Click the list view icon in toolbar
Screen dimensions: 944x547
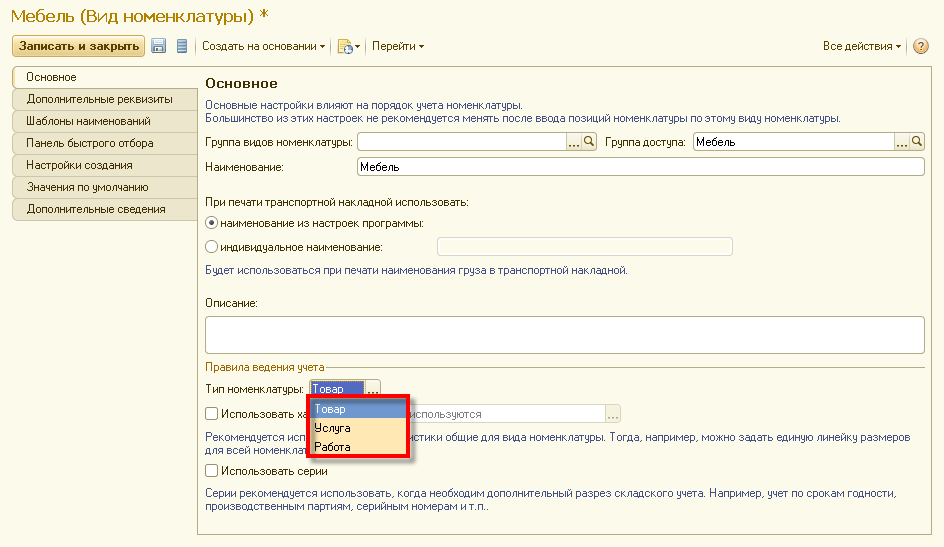182,46
